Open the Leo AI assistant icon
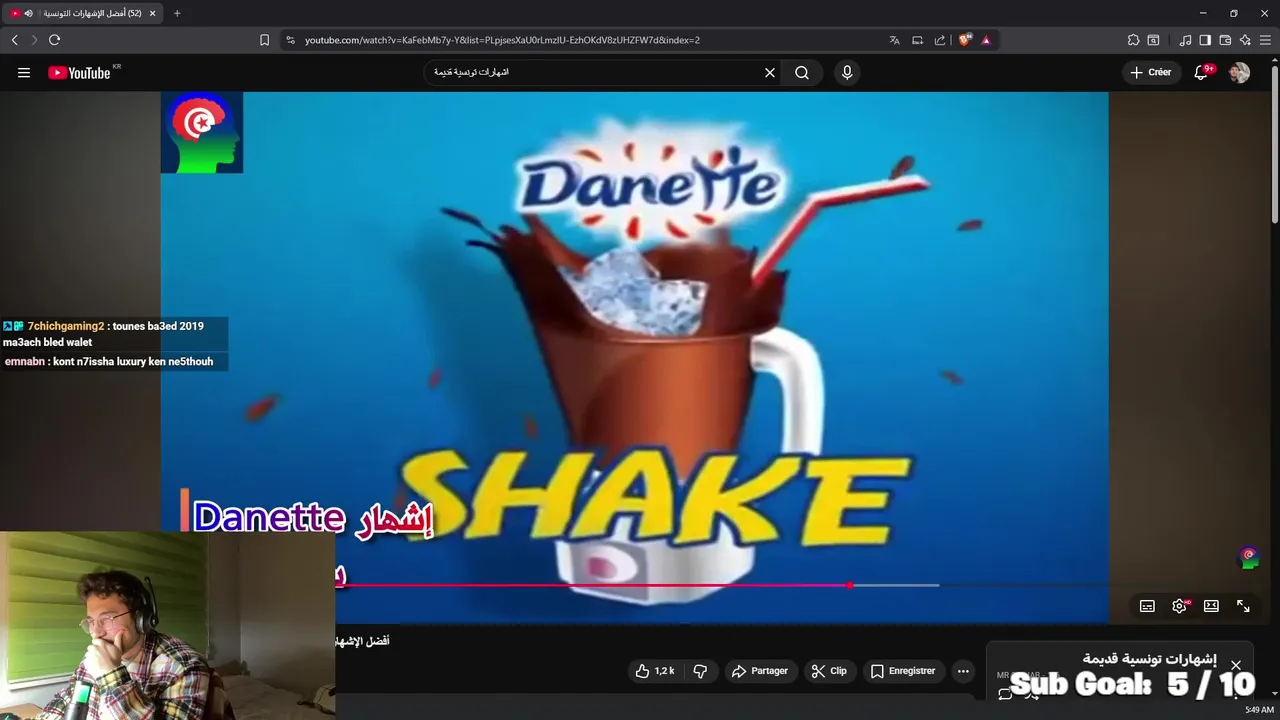The height and width of the screenshot is (720, 1280). point(1245,40)
